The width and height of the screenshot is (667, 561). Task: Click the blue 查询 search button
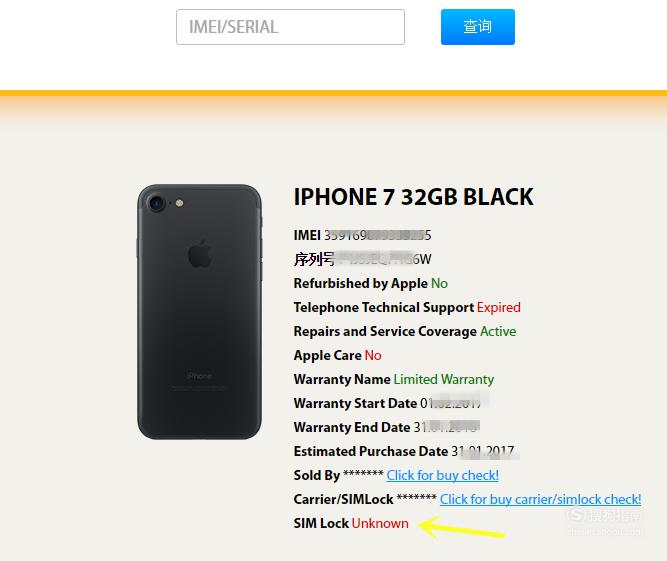click(478, 27)
